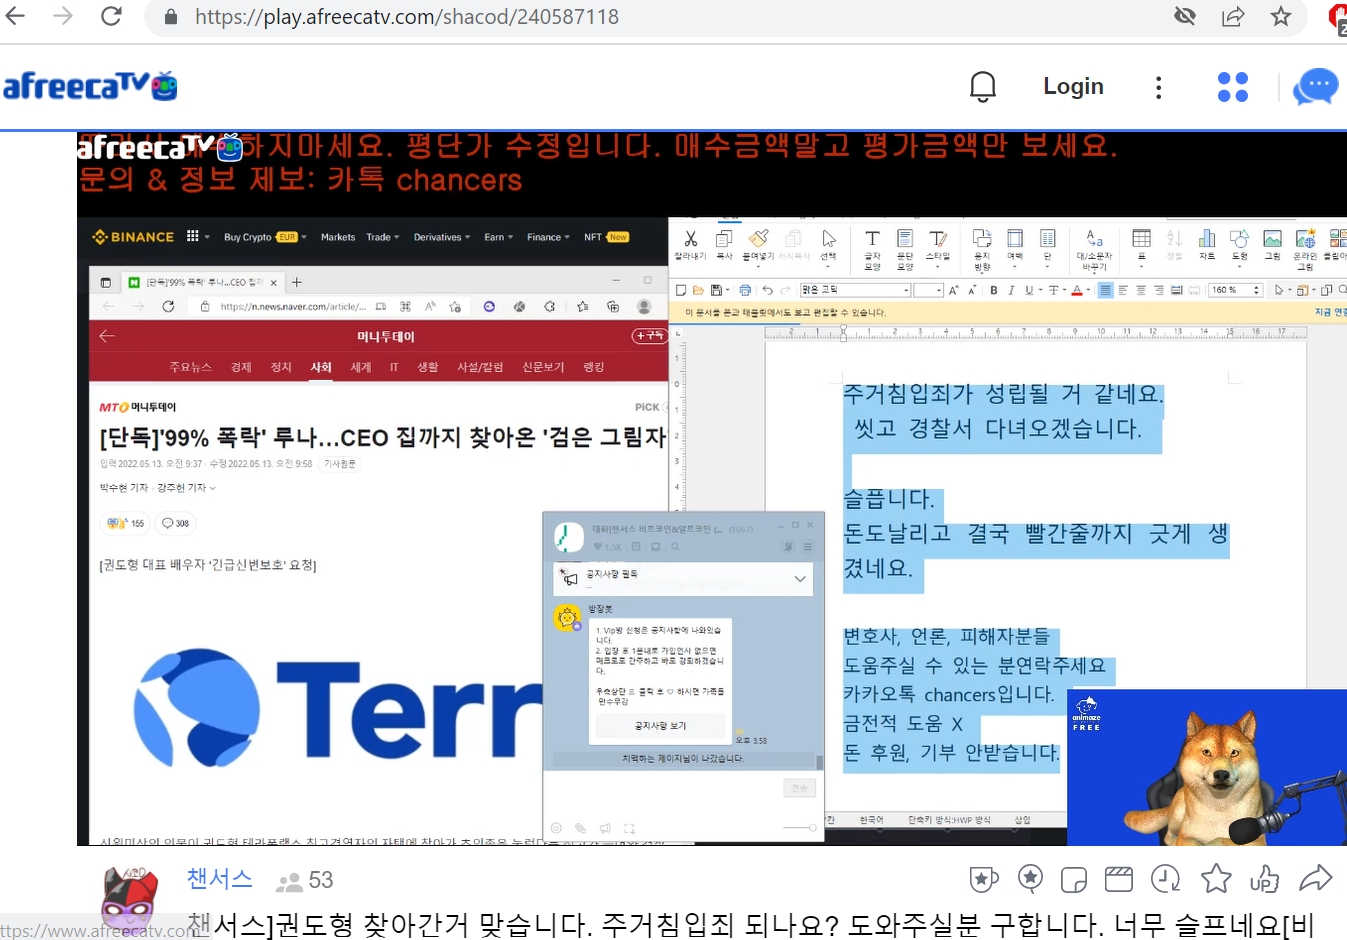Expand 공지사항 필독 notice in chat window
Image resolution: width=1347 pixels, height=940 pixels.
tap(799, 578)
